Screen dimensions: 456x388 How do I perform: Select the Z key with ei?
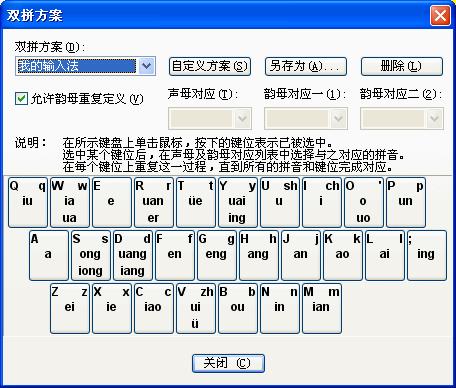pyautogui.click(x=70, y=308)
